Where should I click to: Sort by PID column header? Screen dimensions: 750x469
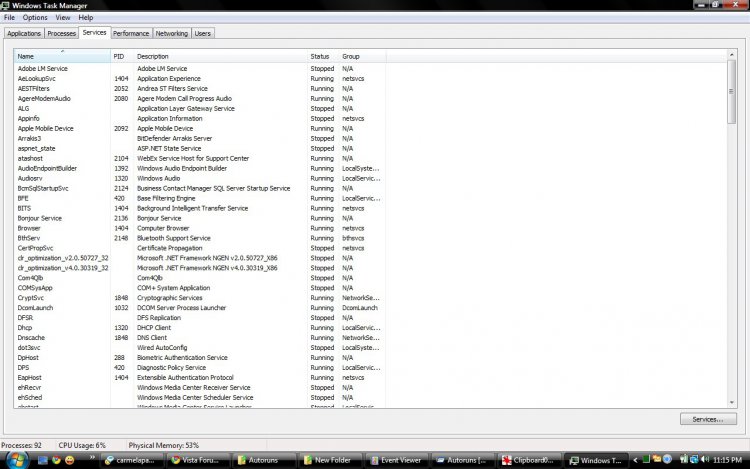tap(122, 56)
